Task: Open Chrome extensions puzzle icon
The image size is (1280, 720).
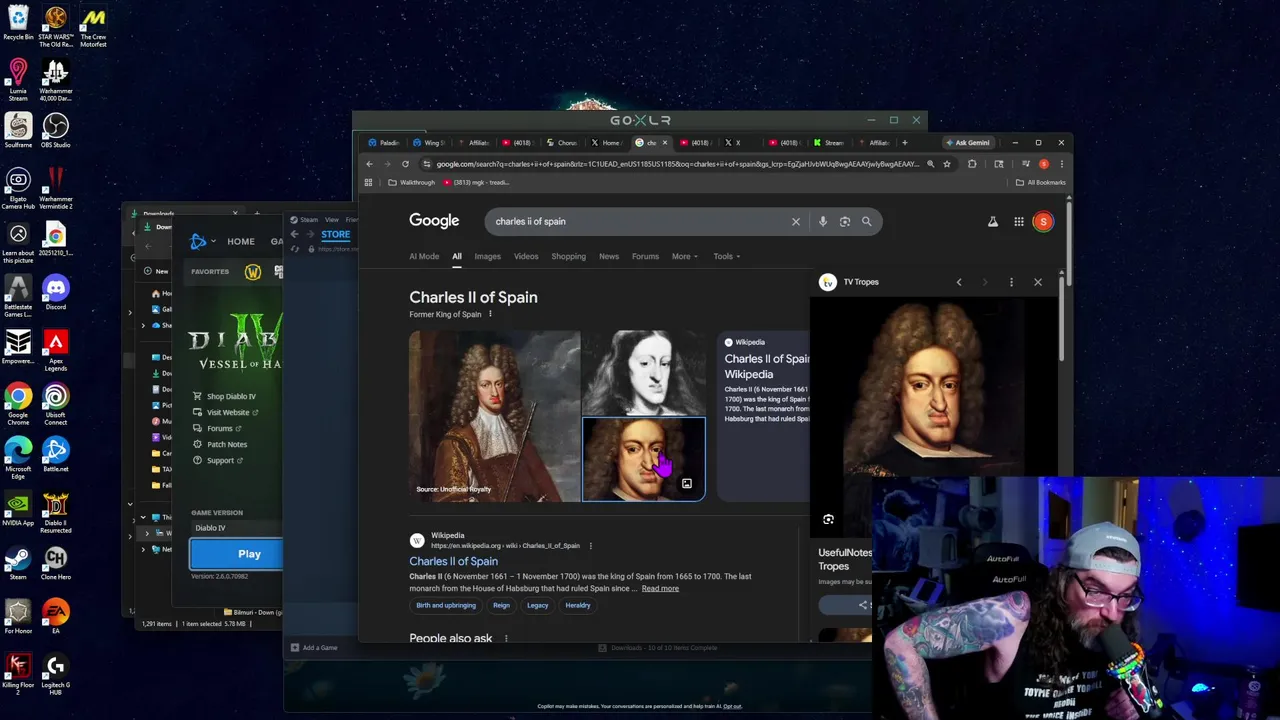Action: [x=972, y=164]
